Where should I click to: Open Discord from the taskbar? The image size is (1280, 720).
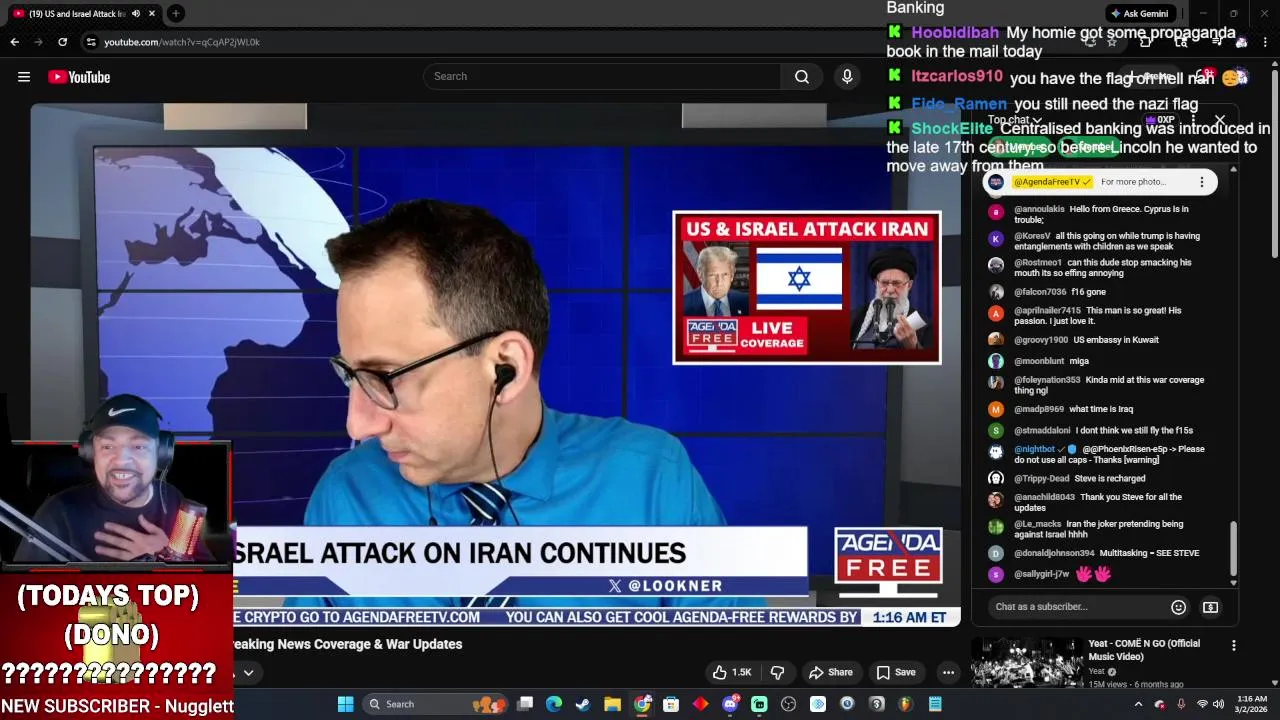click(x=730, y=704)
